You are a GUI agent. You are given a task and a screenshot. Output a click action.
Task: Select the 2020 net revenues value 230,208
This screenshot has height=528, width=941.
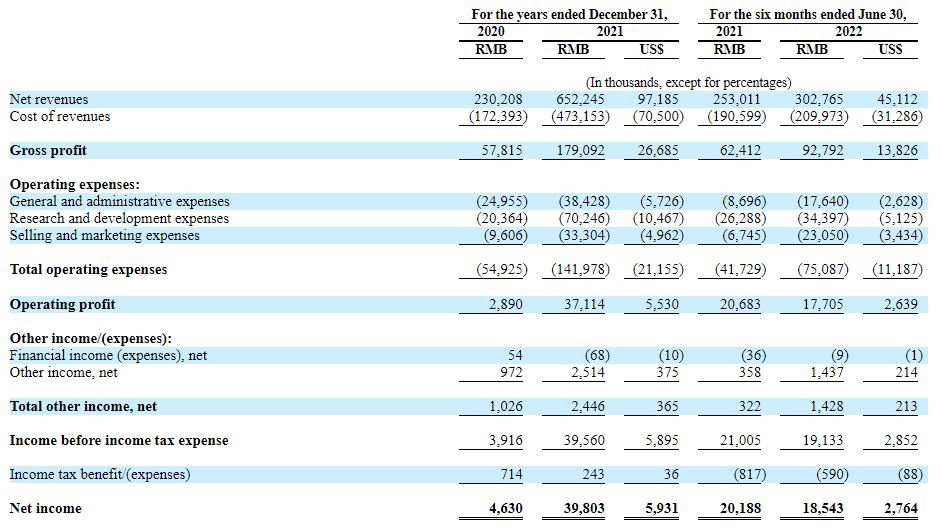pyautogui.click(x=498, y=100)
